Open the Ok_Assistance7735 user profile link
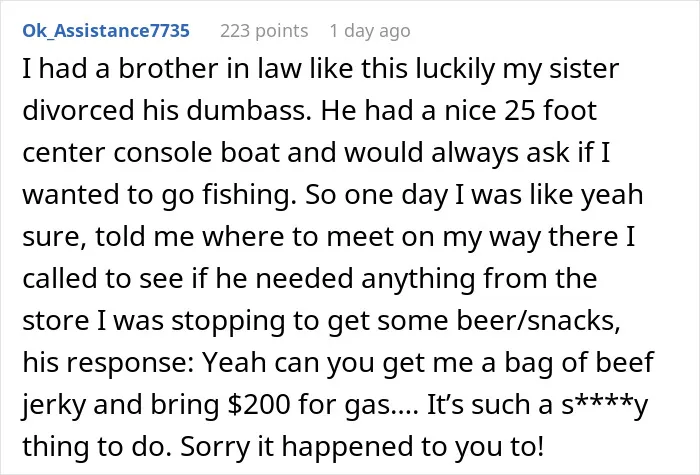 point(106,31)
